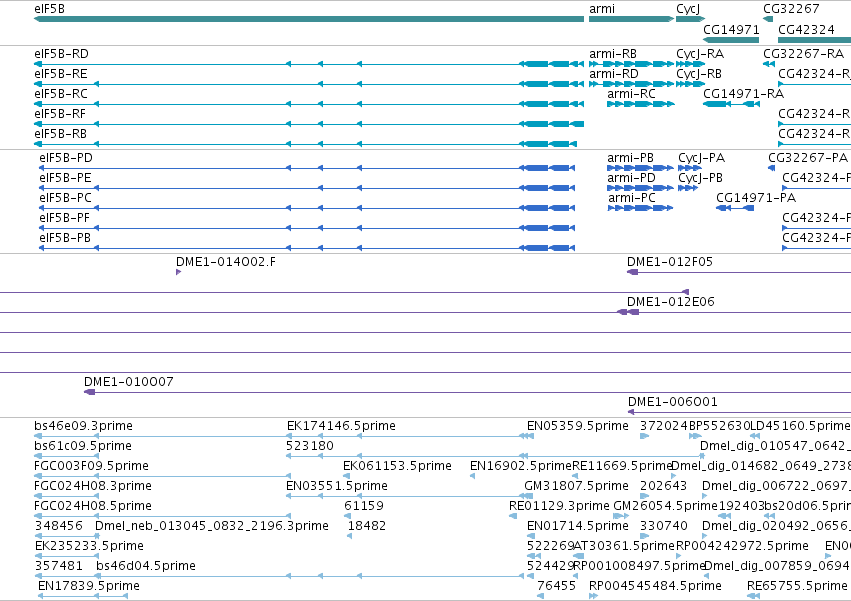Click transcript armi-RD label
This screenshot has height=601, width=851.
614,74
